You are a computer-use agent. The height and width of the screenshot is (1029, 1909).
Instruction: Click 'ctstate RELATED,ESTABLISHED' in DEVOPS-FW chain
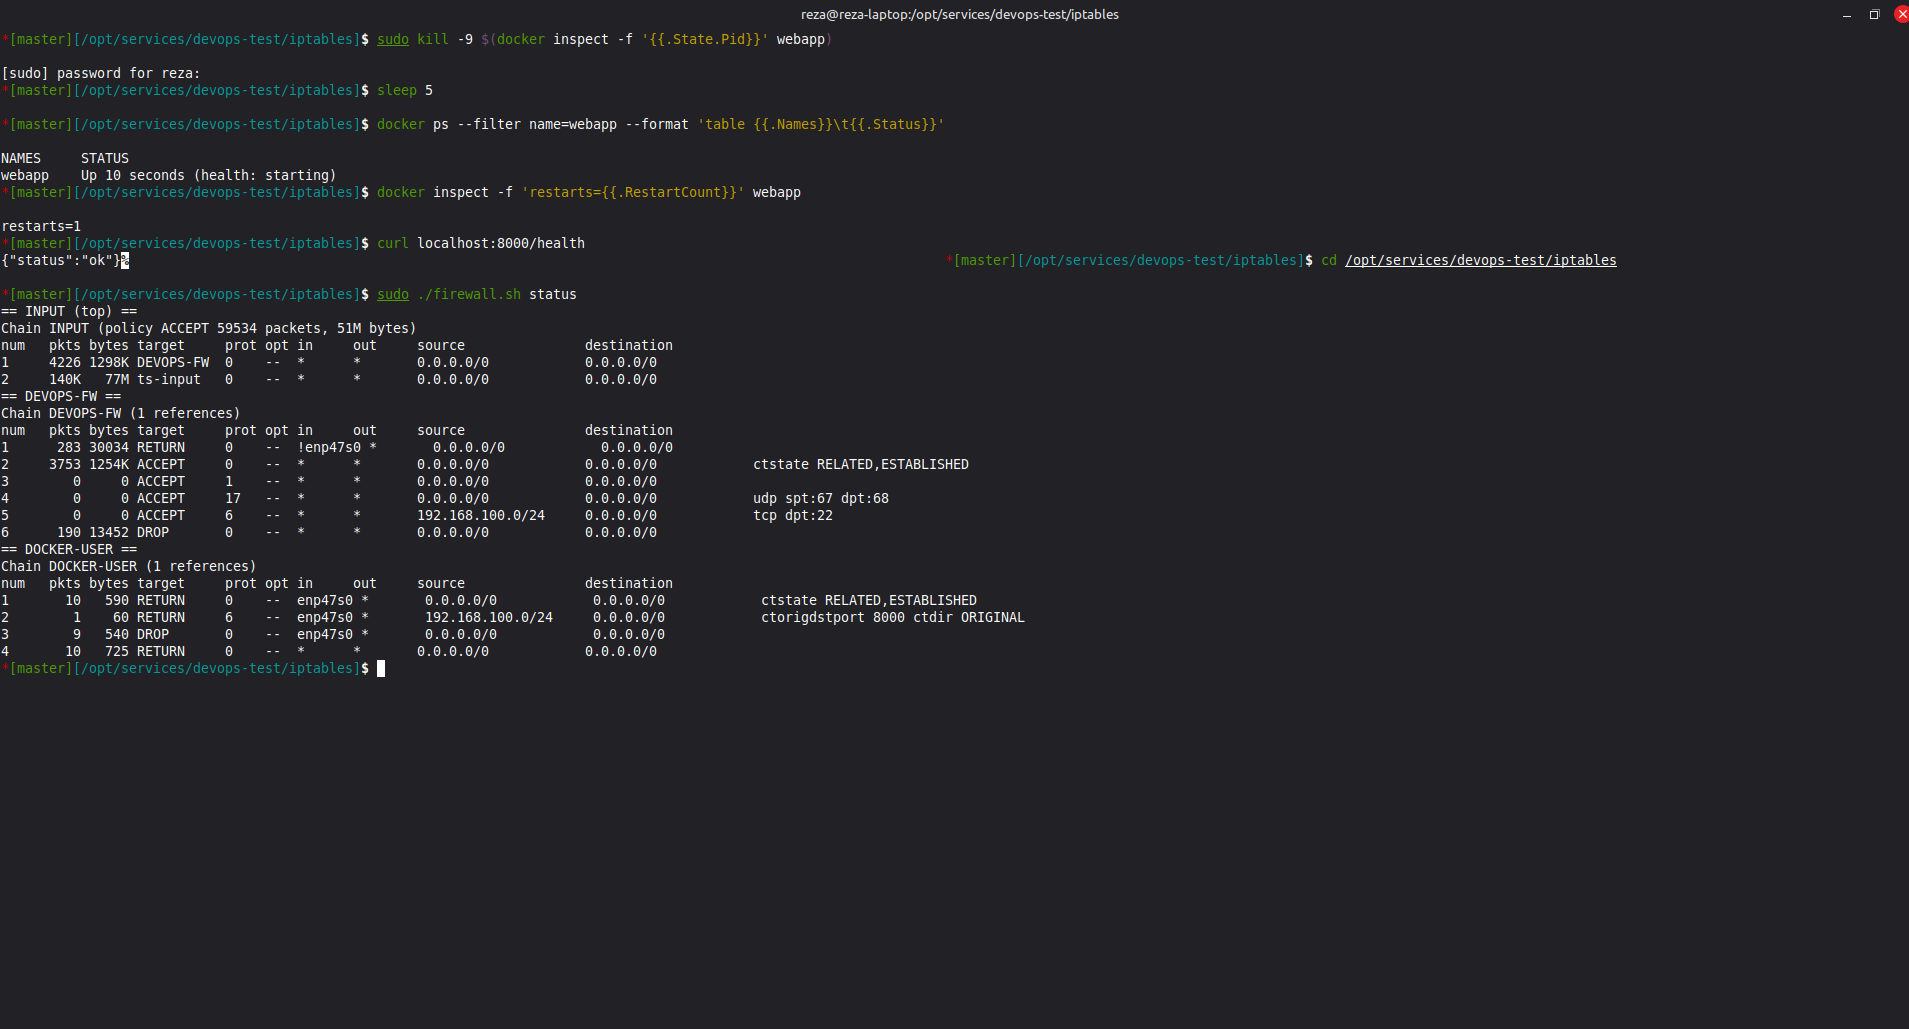[x=861, y=464]
